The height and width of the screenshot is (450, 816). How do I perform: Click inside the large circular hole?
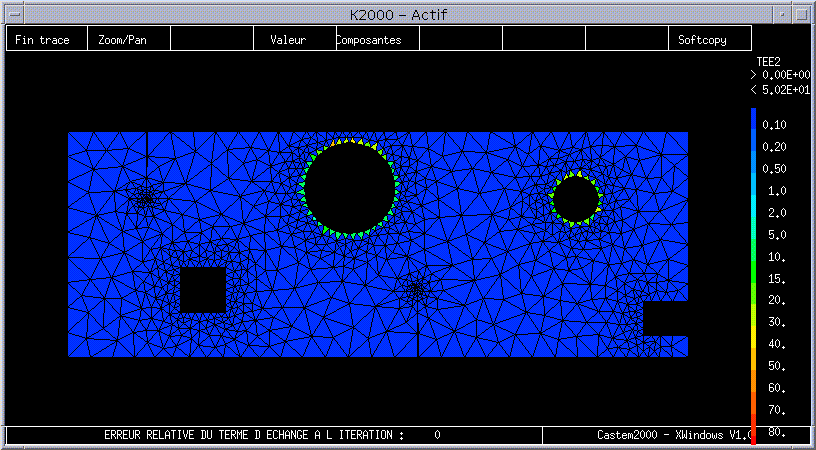(x=349, y=187)
